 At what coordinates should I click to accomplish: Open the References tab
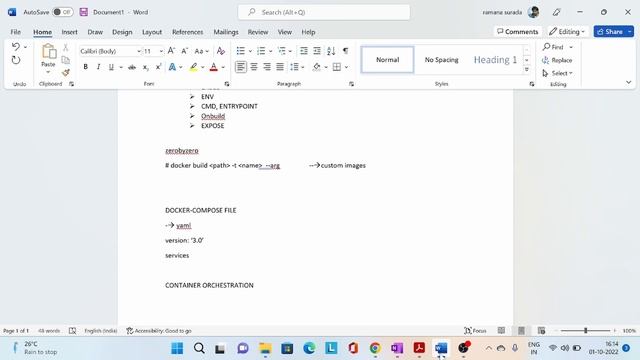click(x=187, y=32)
